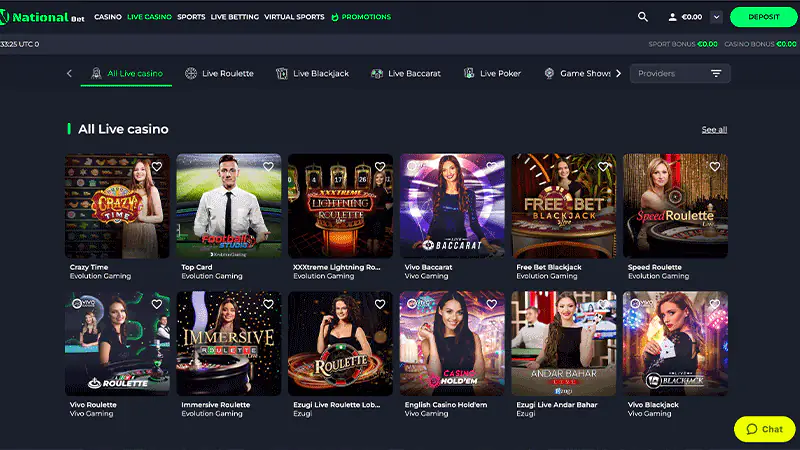Favorite Ezugi Live Roulette Lobby heart
The height and width of the screenshot is (450, 800).
[x=380, y=304]
